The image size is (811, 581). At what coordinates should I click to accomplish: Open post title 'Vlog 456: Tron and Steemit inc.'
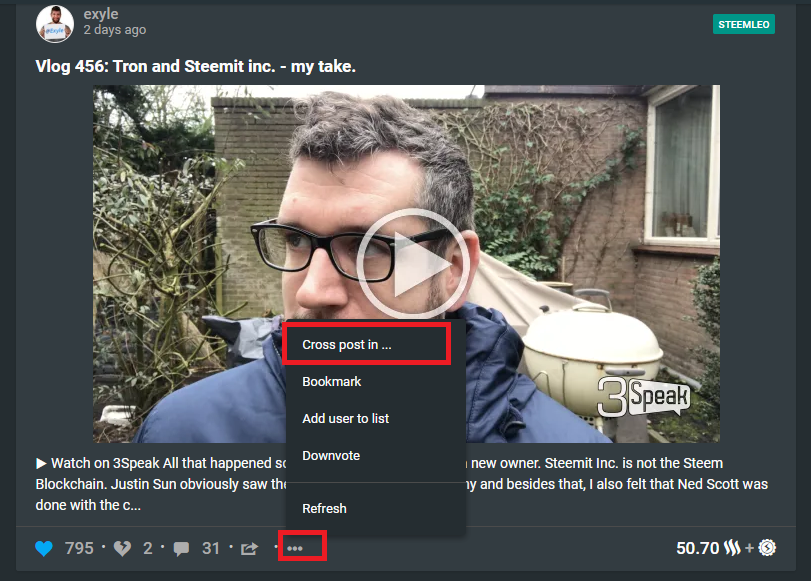(196, 66)
